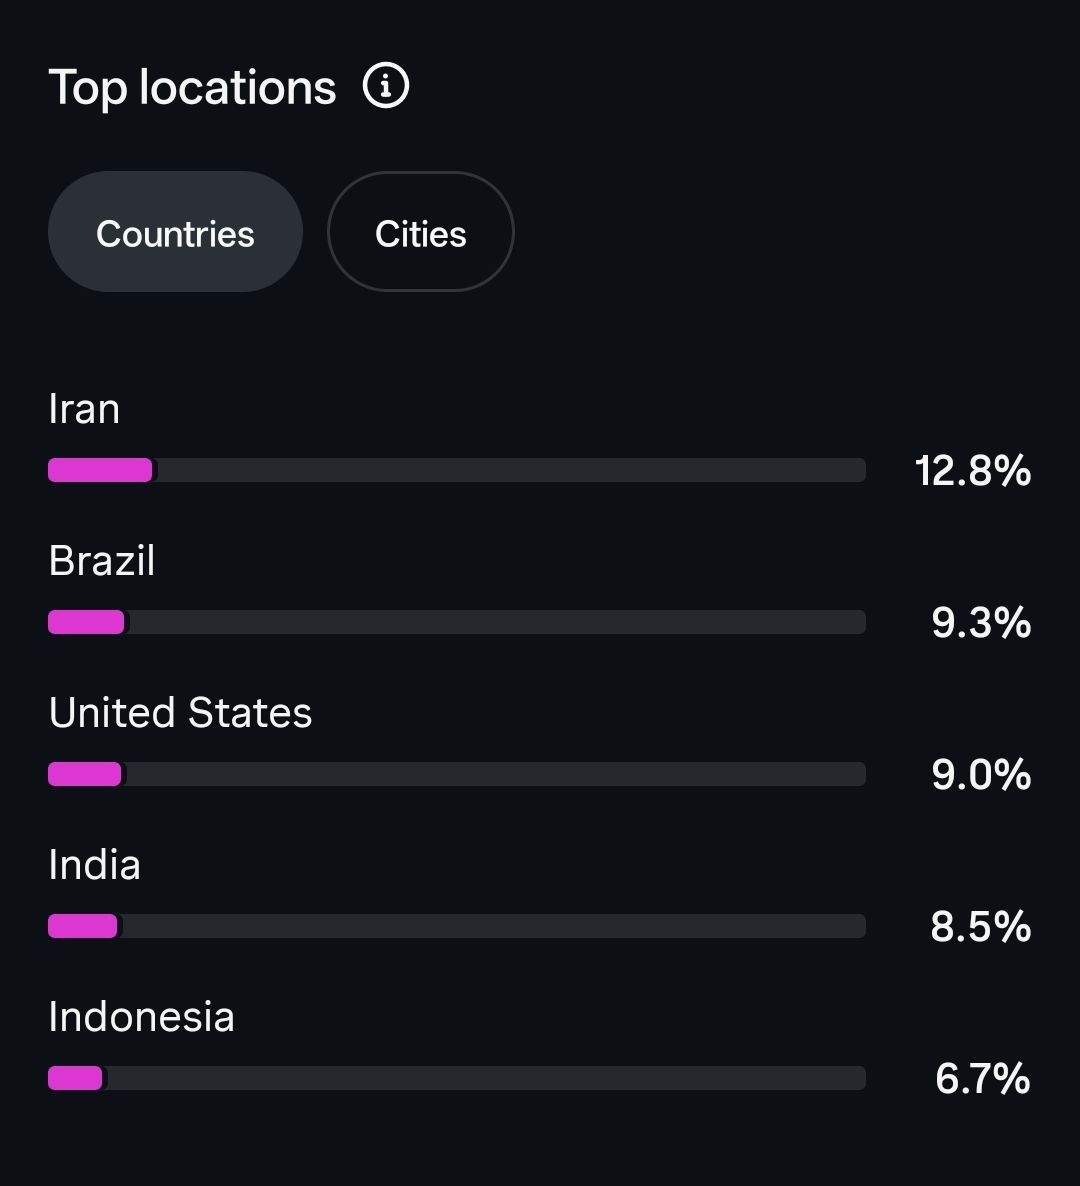Click the United States pink progress bar
This screenshot has height=1186, width=1080.
pyautogui.click(x=85, y=774)
